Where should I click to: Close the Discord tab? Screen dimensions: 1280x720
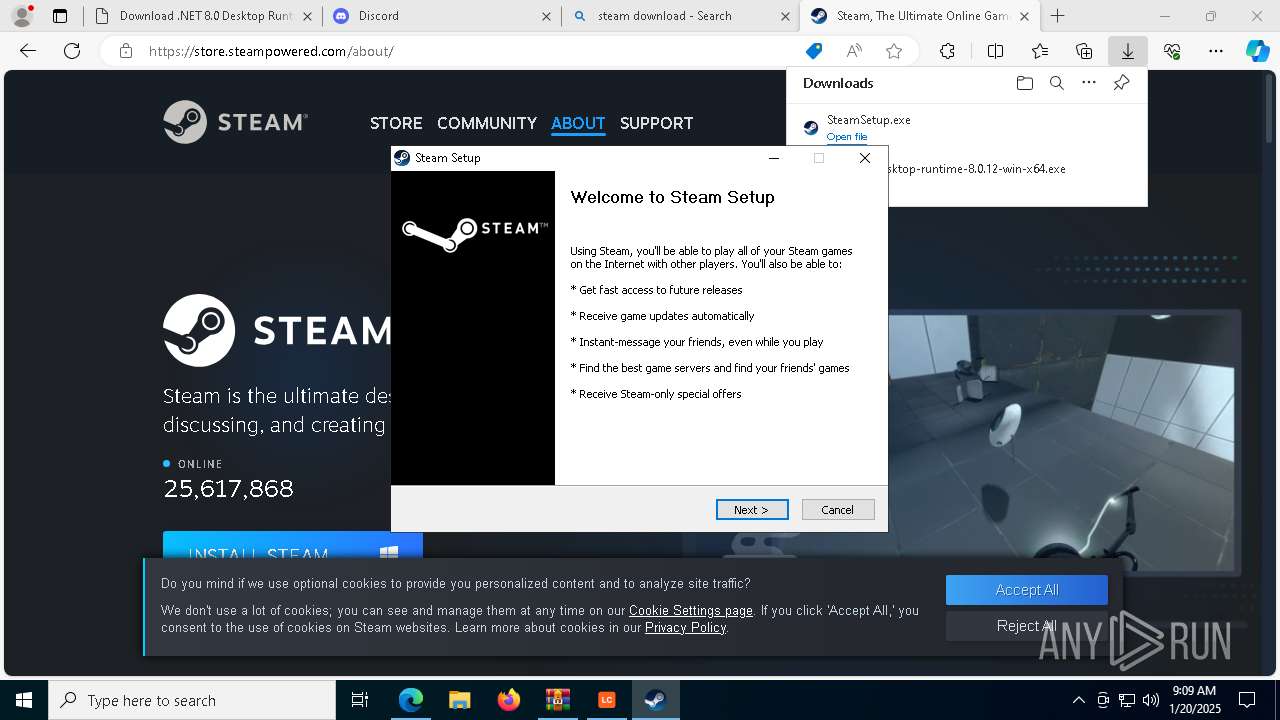tap(546, 16)
